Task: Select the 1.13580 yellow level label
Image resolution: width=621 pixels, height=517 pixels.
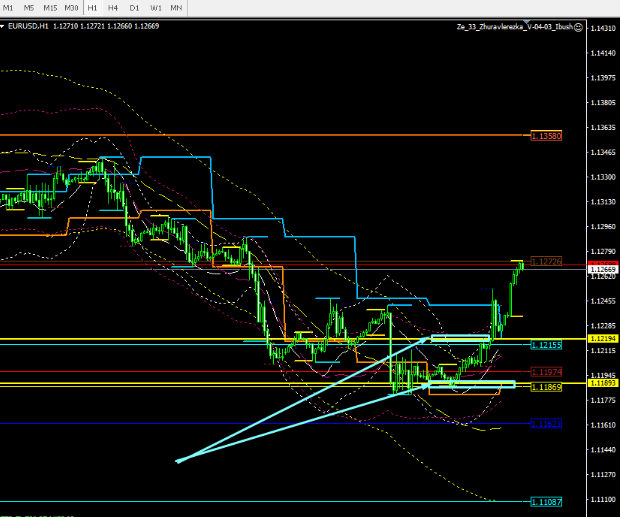Action: [546, 135]
